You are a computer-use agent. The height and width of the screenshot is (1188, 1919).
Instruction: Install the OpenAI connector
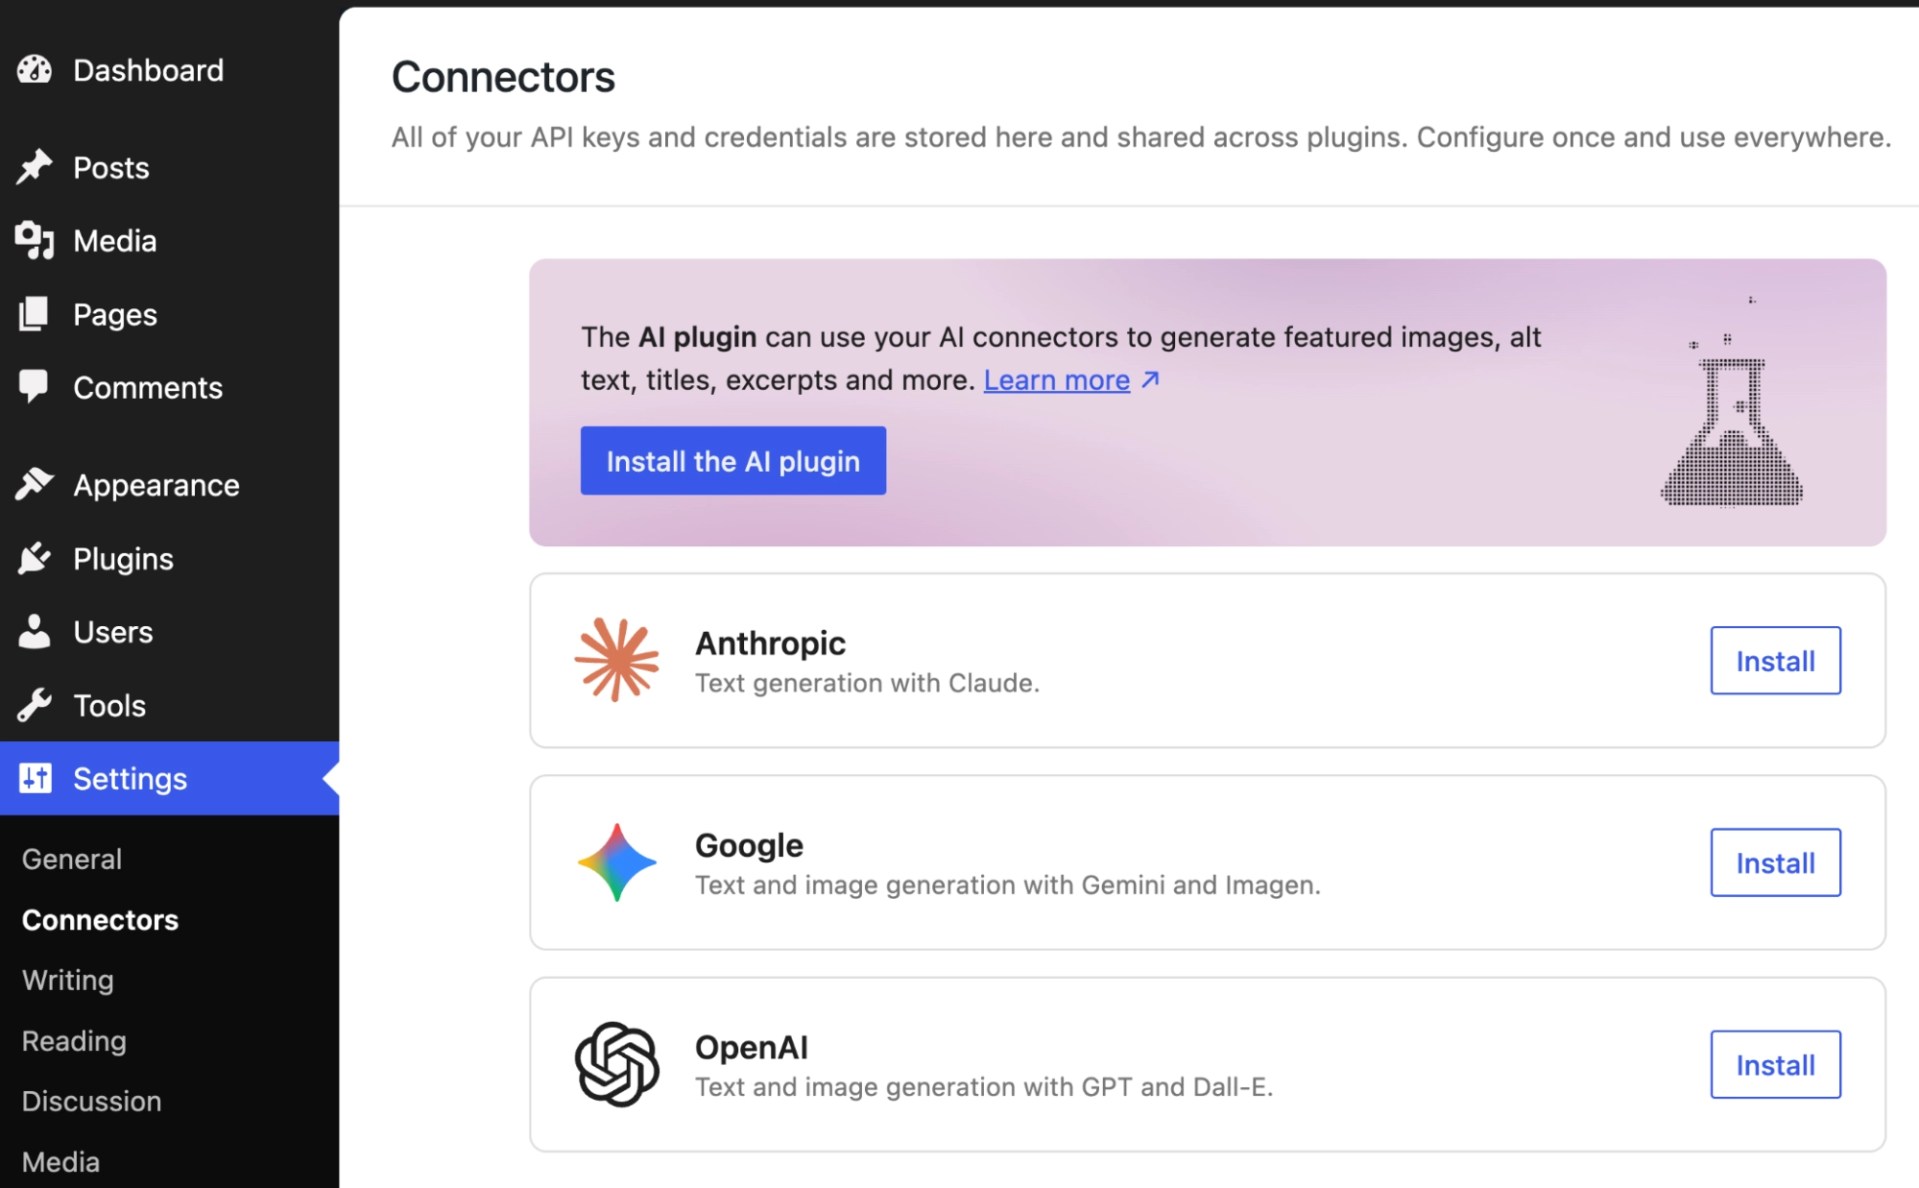1775,1064
